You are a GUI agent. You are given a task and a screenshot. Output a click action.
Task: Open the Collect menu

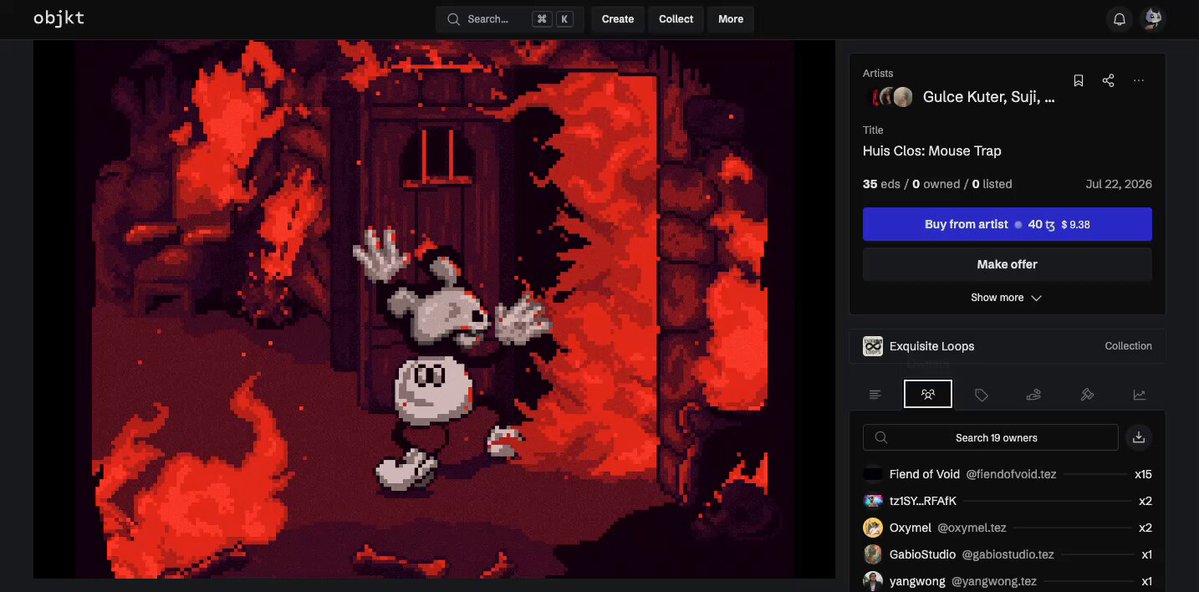(x=676, y=19)
